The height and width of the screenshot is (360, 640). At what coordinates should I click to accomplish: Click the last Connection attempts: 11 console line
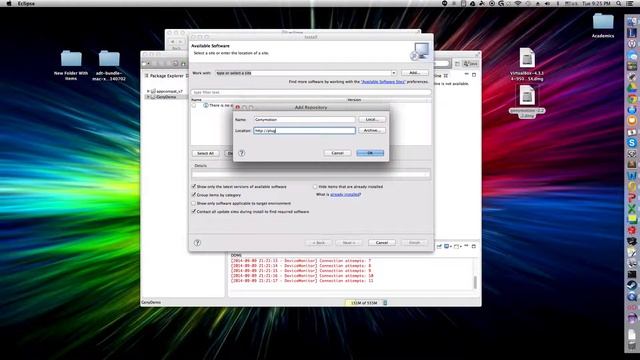(302, 281)
